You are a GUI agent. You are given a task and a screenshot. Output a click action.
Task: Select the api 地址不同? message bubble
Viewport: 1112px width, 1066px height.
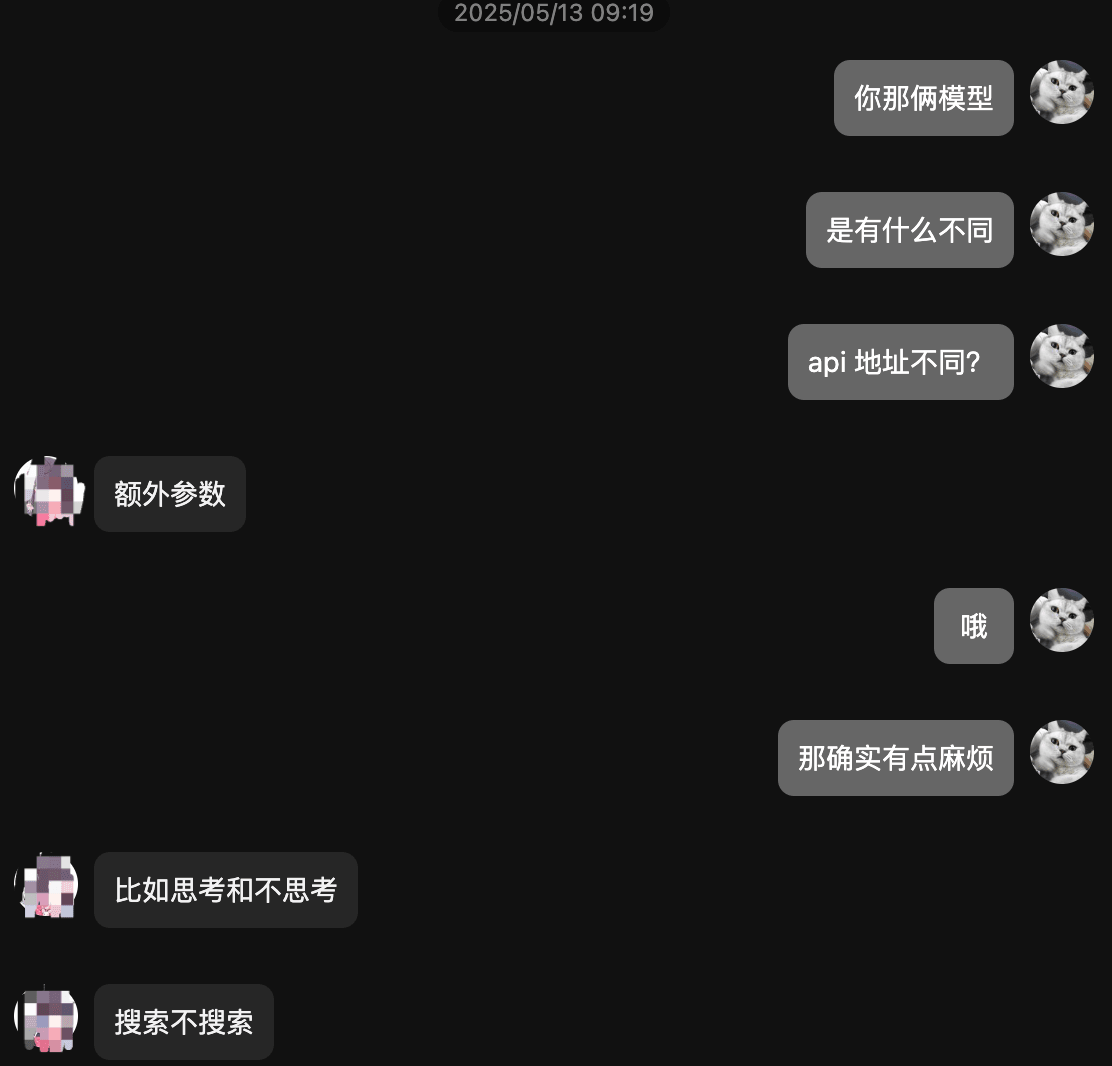point(901,362)
